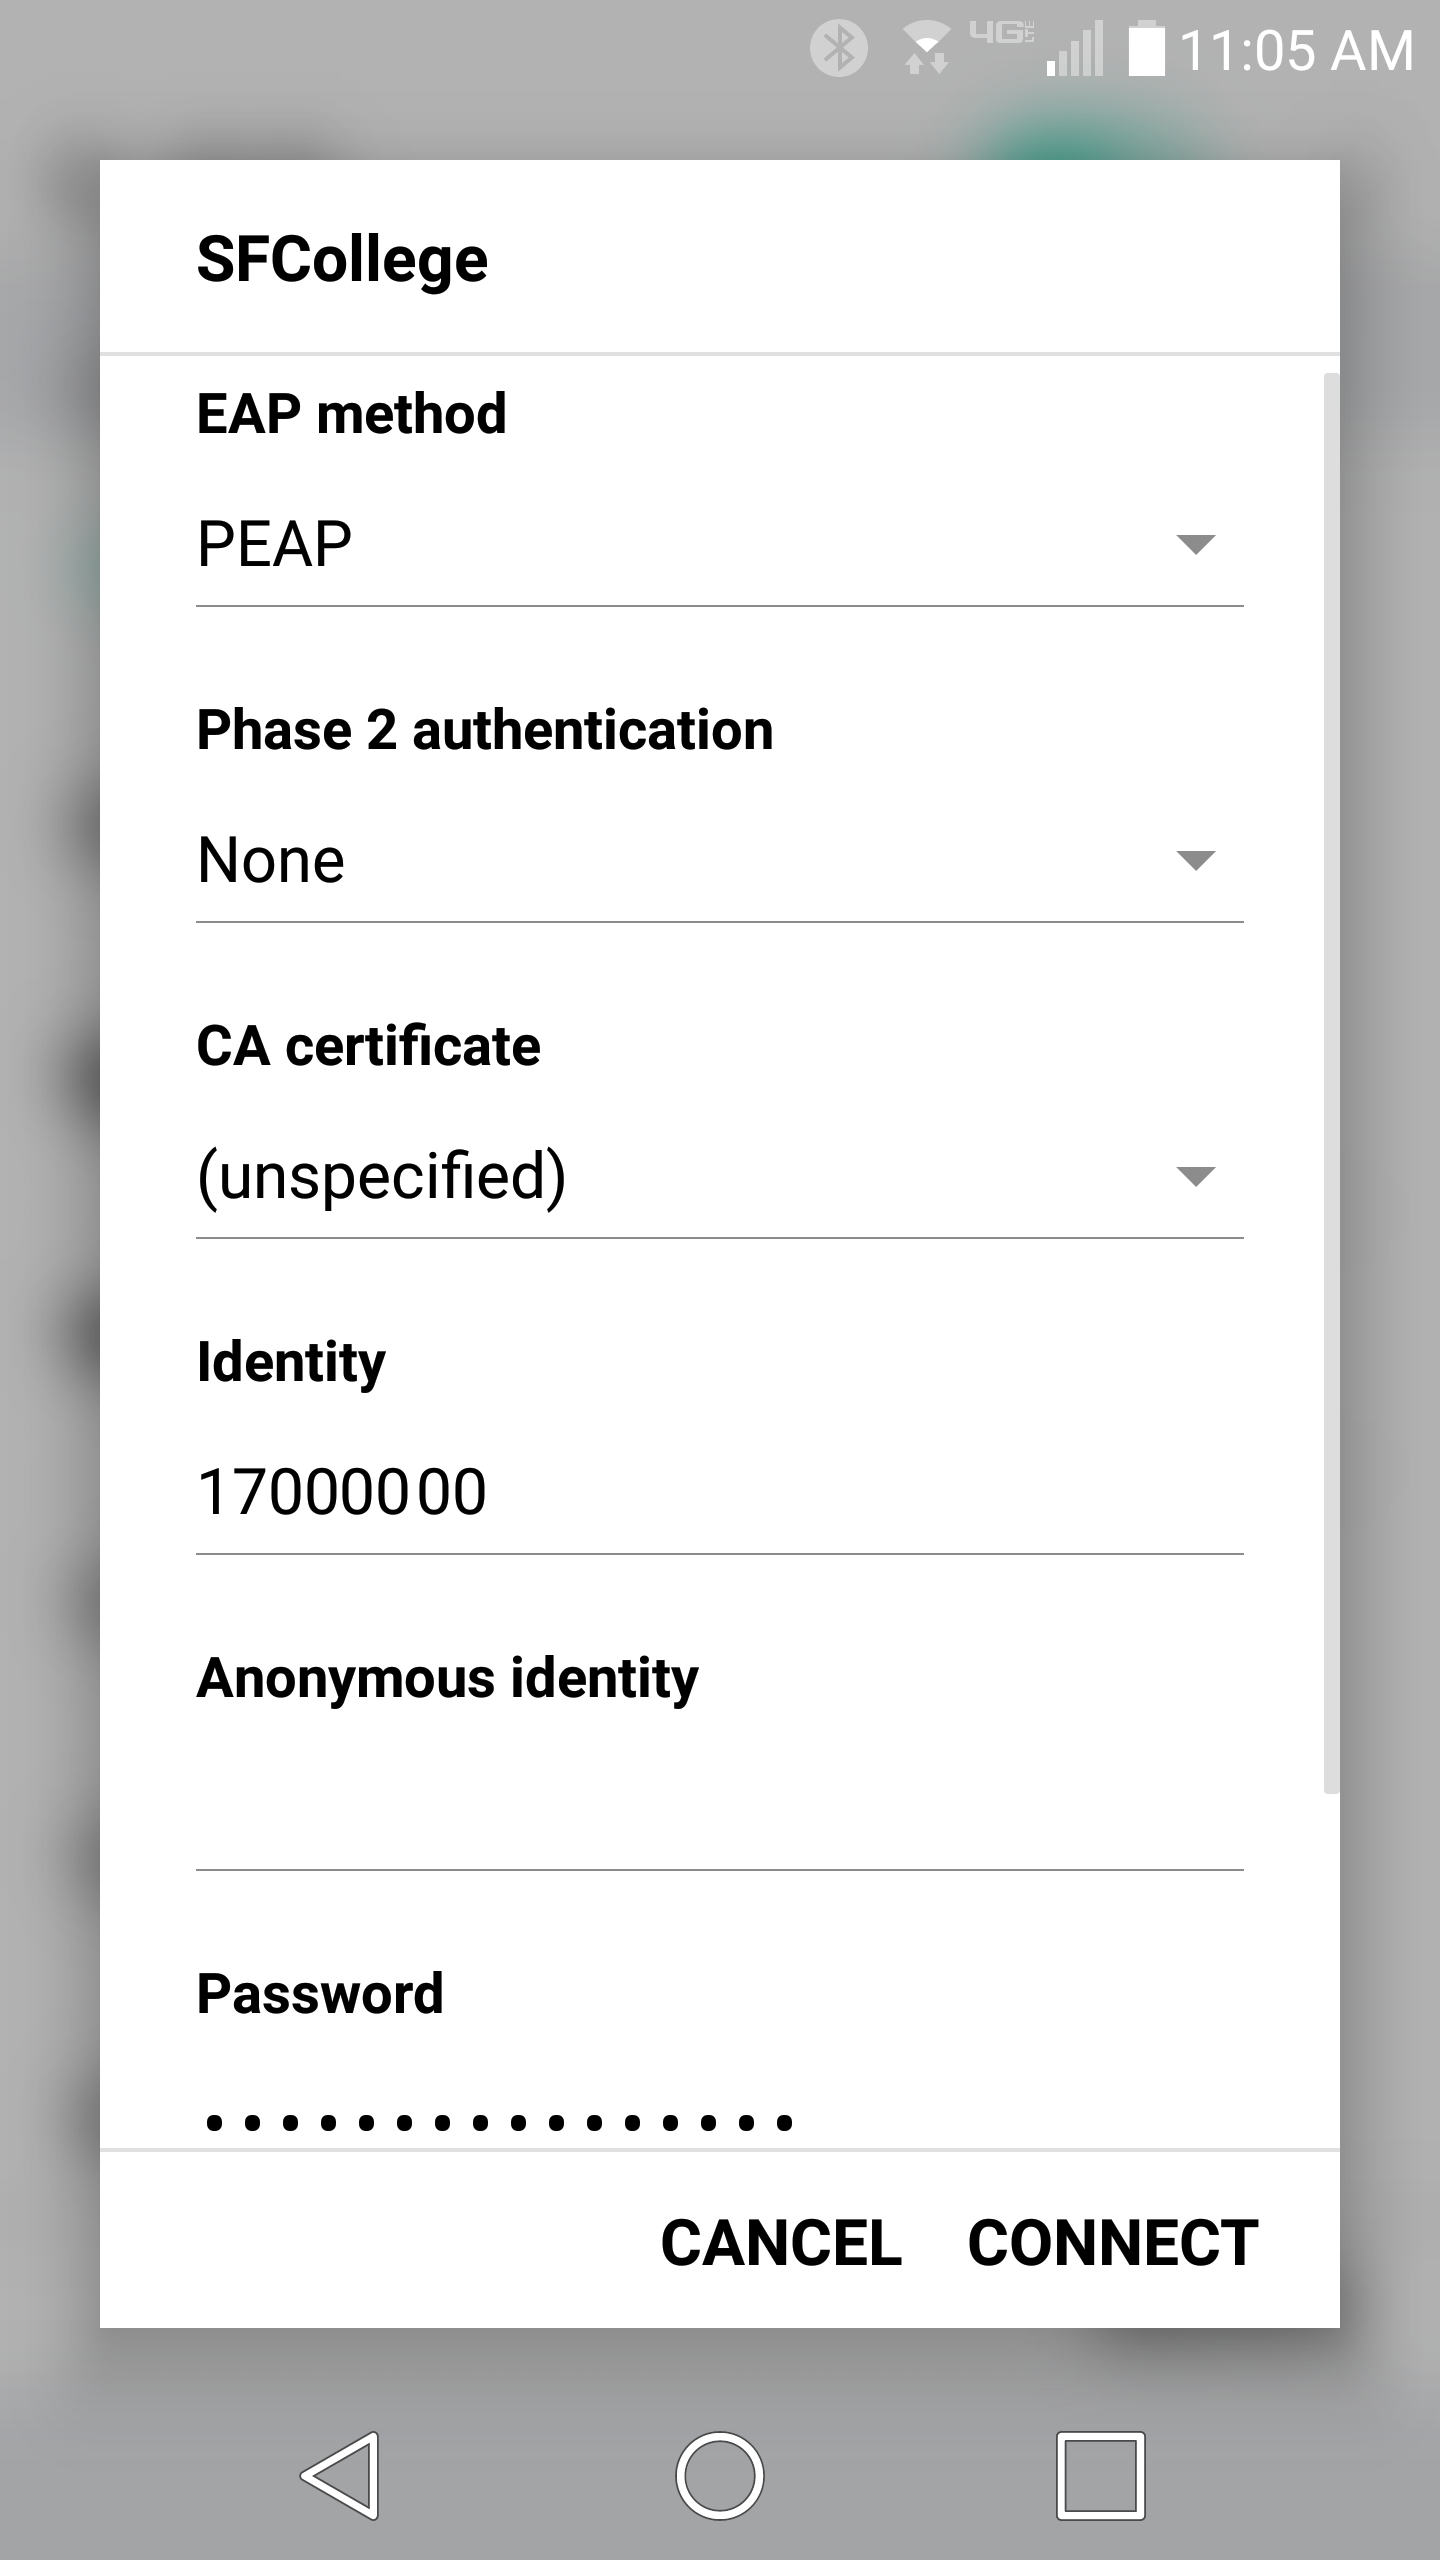The width and height of the screenshot is (1440, 2560).
Task: Focus the Identity input field
Action: pos(718,1493)
